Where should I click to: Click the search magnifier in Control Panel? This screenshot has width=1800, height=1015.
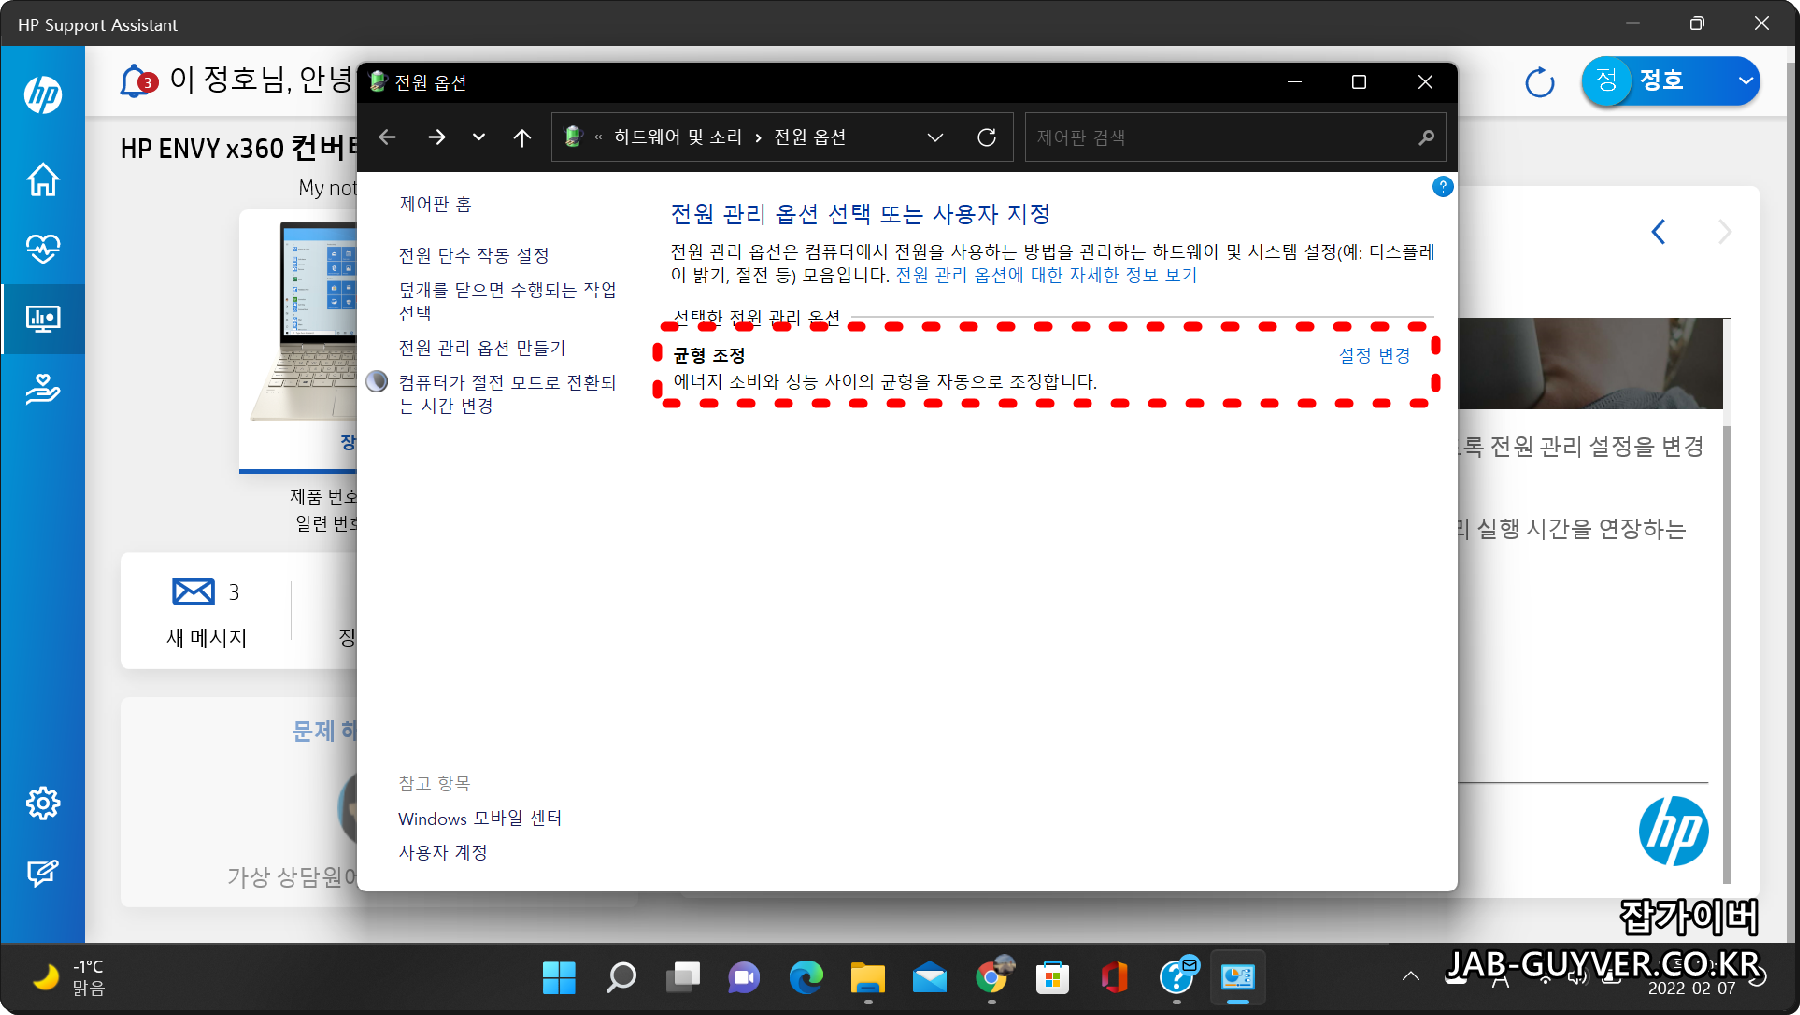(x=1426, y=137)
